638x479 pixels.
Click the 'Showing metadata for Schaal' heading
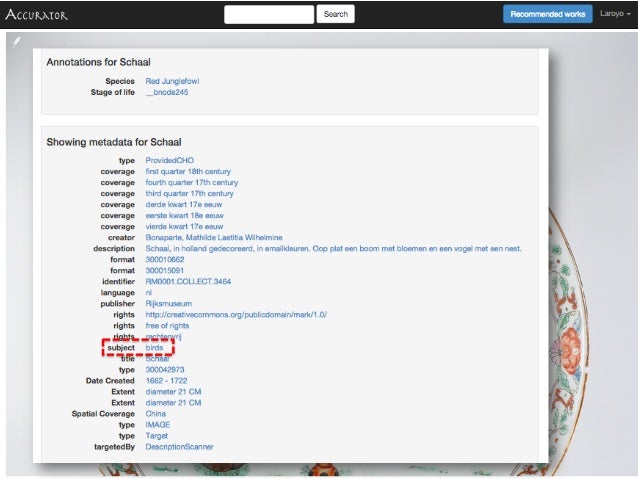[x=114, y=142]
